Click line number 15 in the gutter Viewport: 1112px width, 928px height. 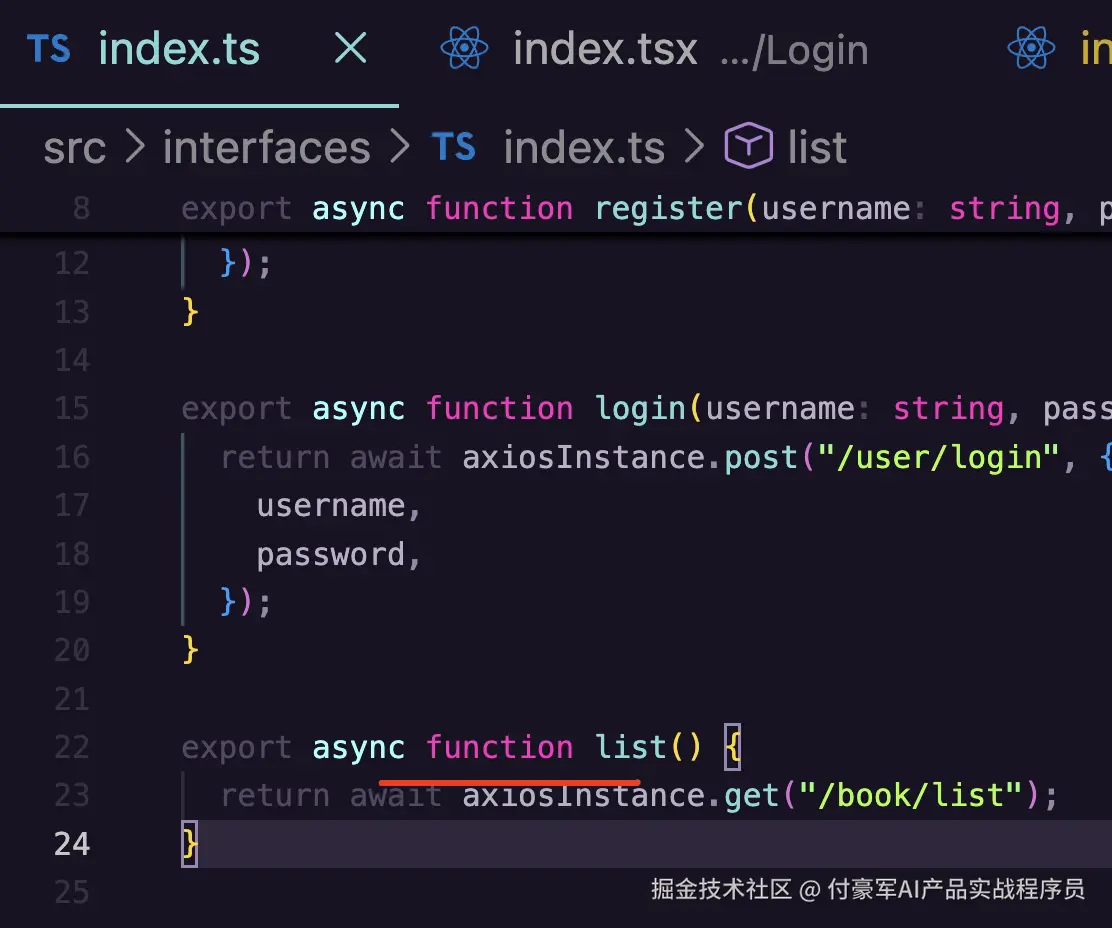(x=72, y=408)
